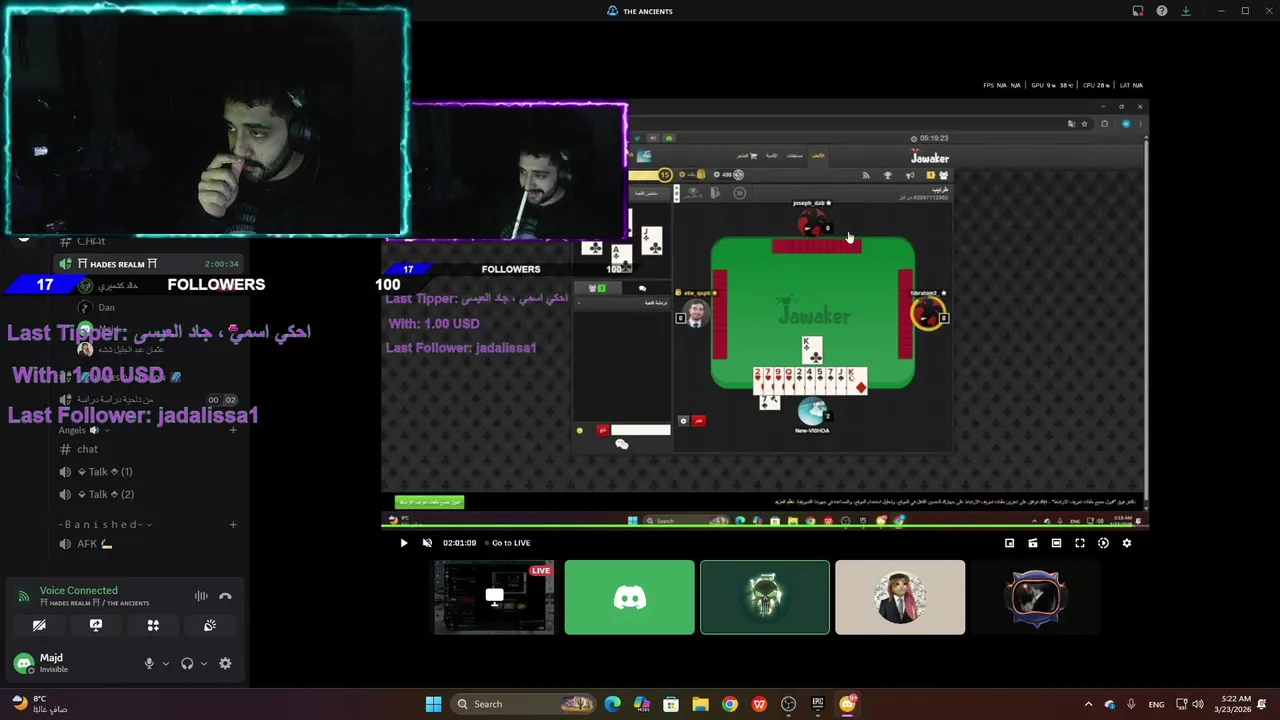
Task: Disconnect from the voice channel
Action: coord(225,596)
